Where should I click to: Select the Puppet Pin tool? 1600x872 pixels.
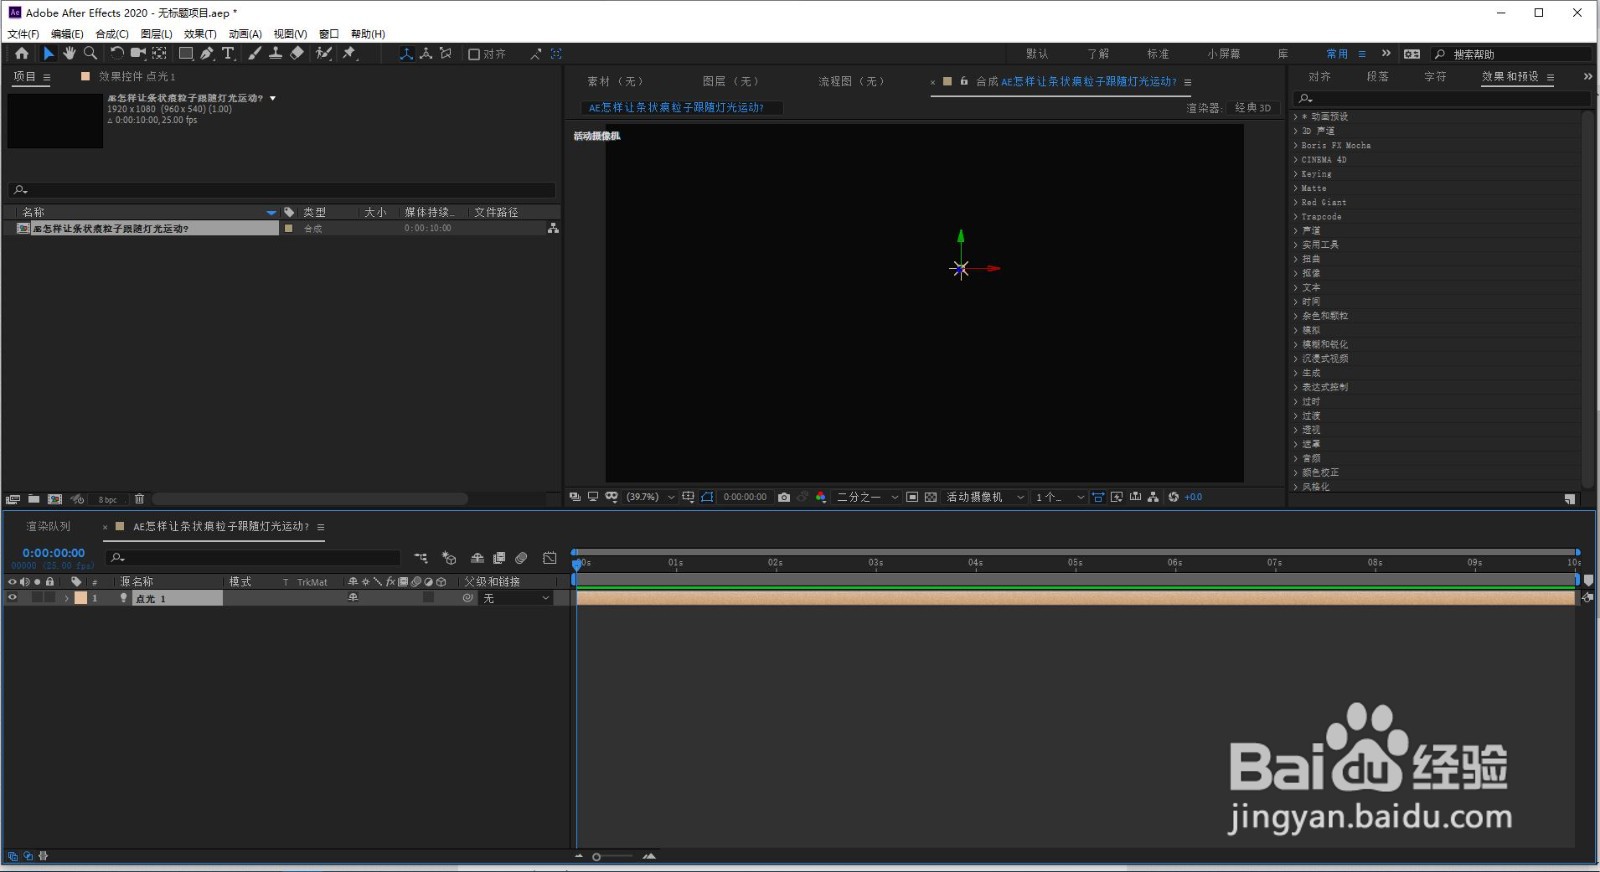click(x=349, y=53)
